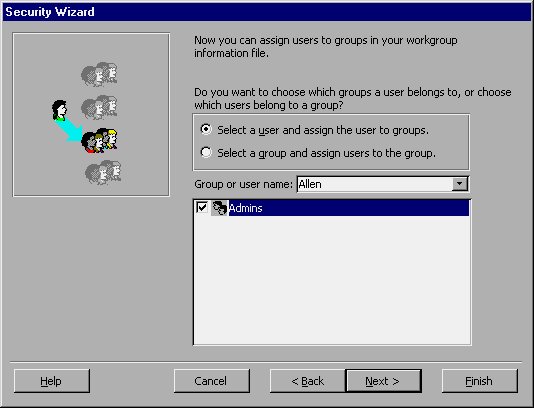Screen dimensions: 534x408
Task: Click the bottom grayed-out group illustration
Action: coord(103,172)
